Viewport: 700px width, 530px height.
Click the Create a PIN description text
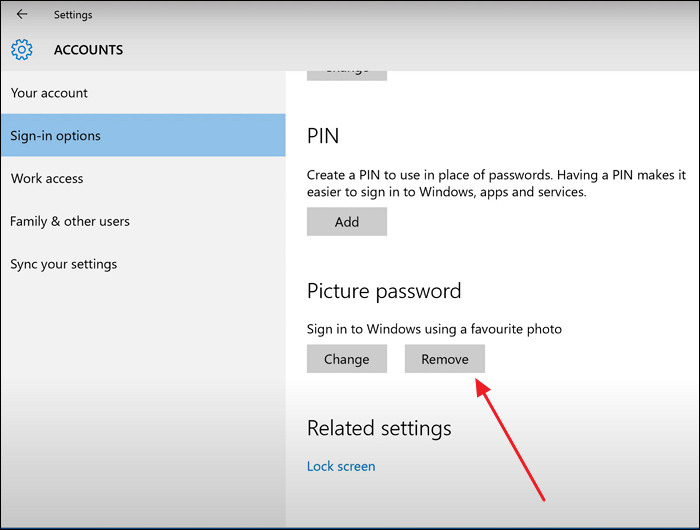click(496, 184)
